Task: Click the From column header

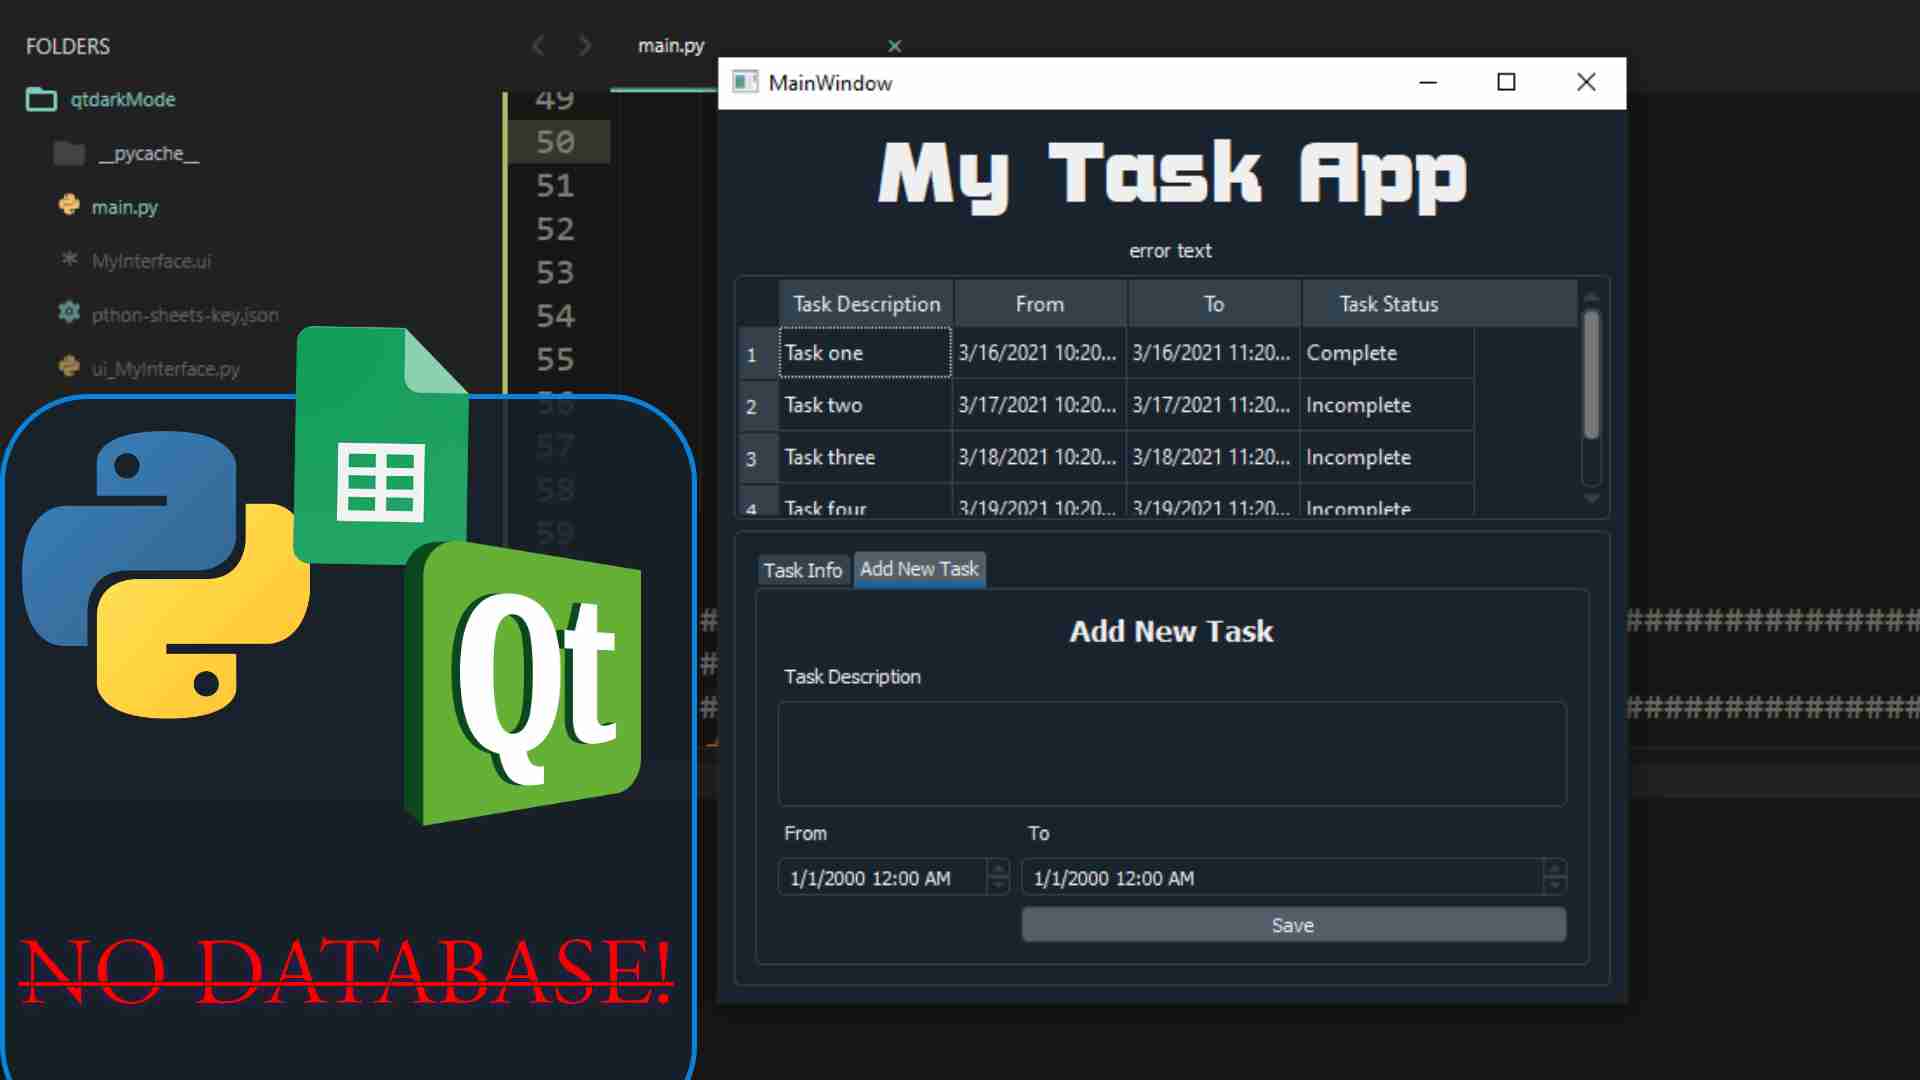Action: point(1040,304)
